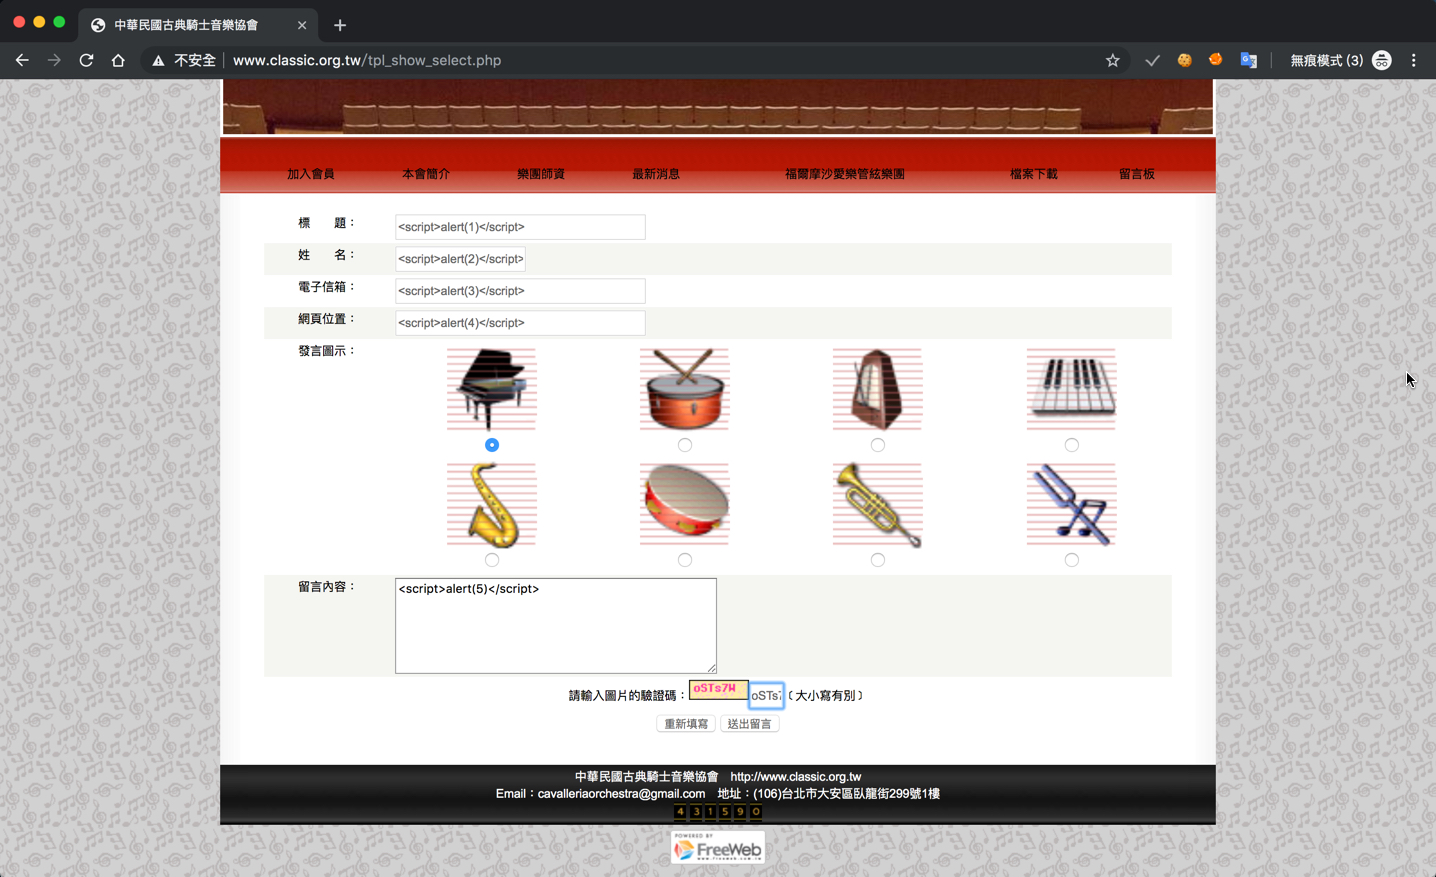Select radio button under piano keyboard

pos(1072,445)
